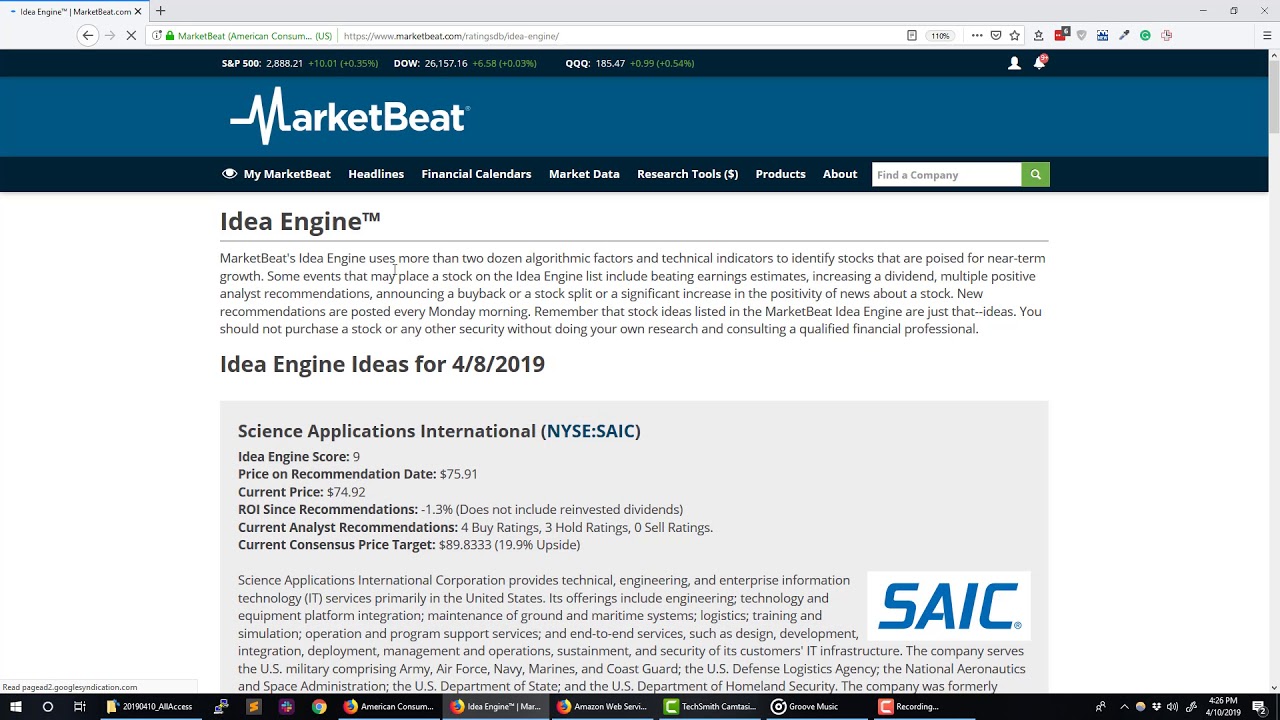Open Research Tools ($) menu

687,174
